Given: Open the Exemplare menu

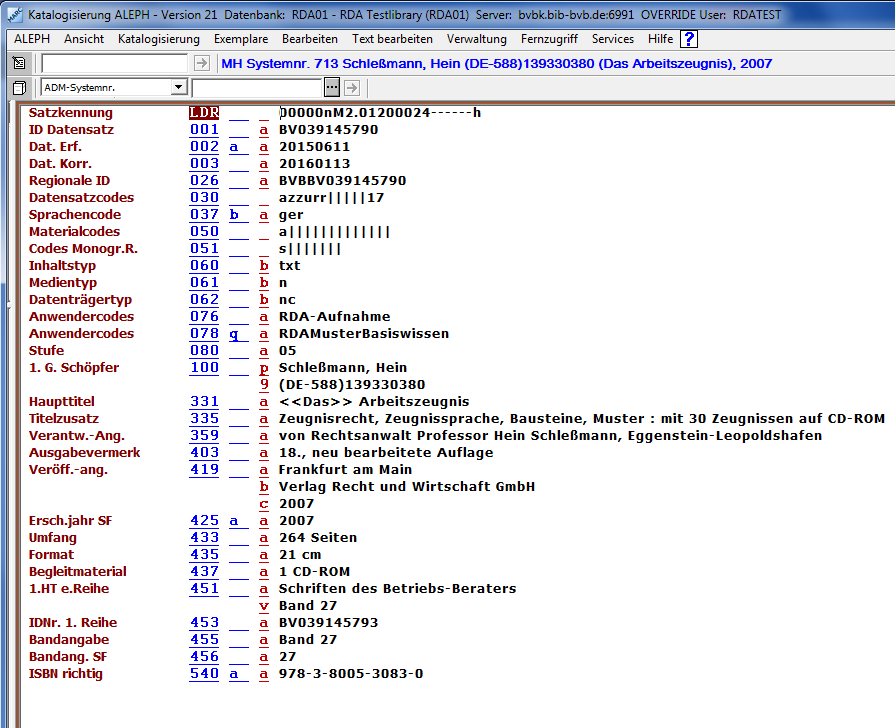Looking at the screenshot, I should 240,39.
